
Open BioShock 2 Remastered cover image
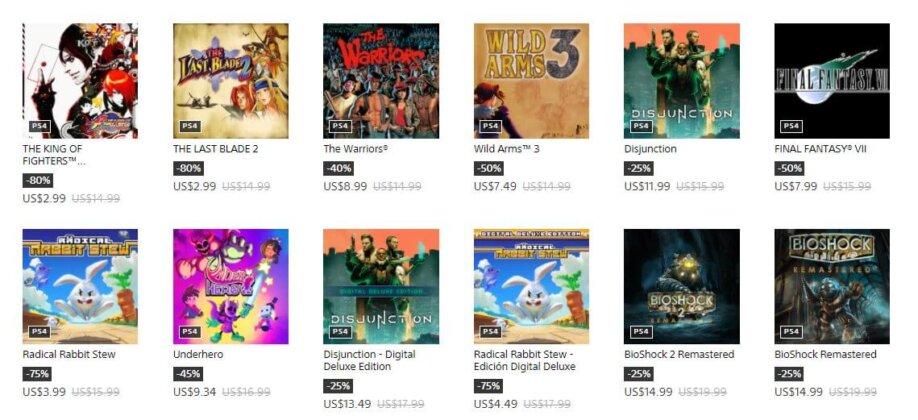click(x=681, y=286)
